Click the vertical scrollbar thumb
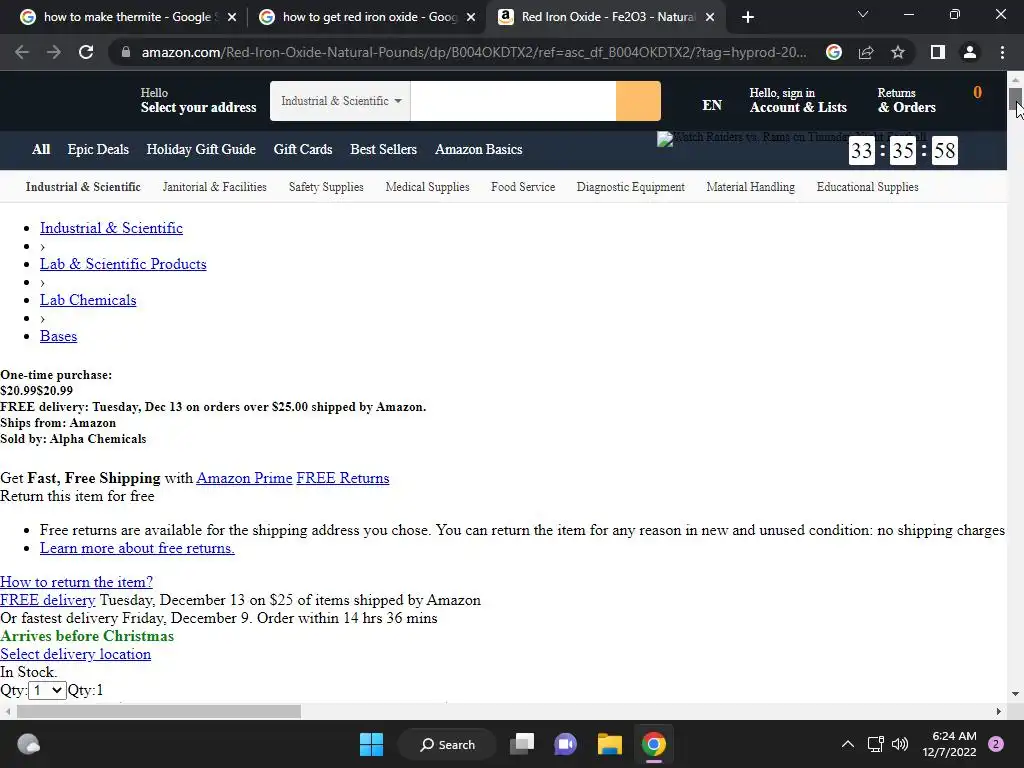Screen dimensions: 1024x768 (1015, 99)
